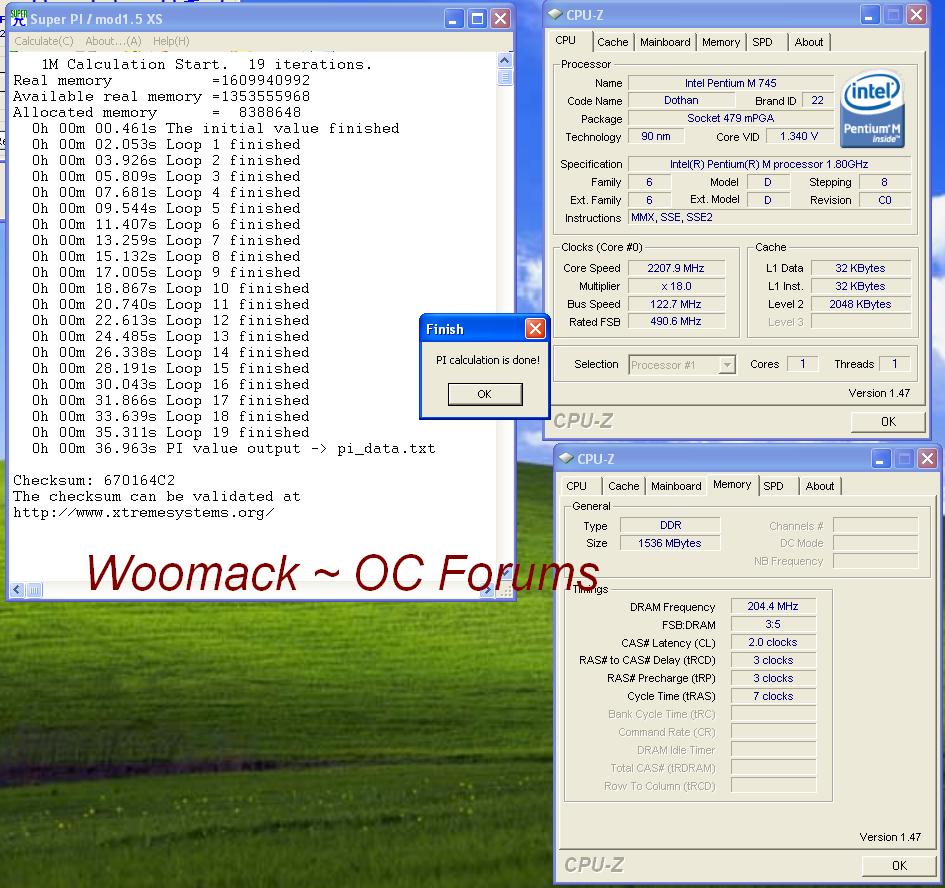945x888 pixels.
Task: Click Super PI vertical scrollbar up arrow
Action: tap(505, 60)
